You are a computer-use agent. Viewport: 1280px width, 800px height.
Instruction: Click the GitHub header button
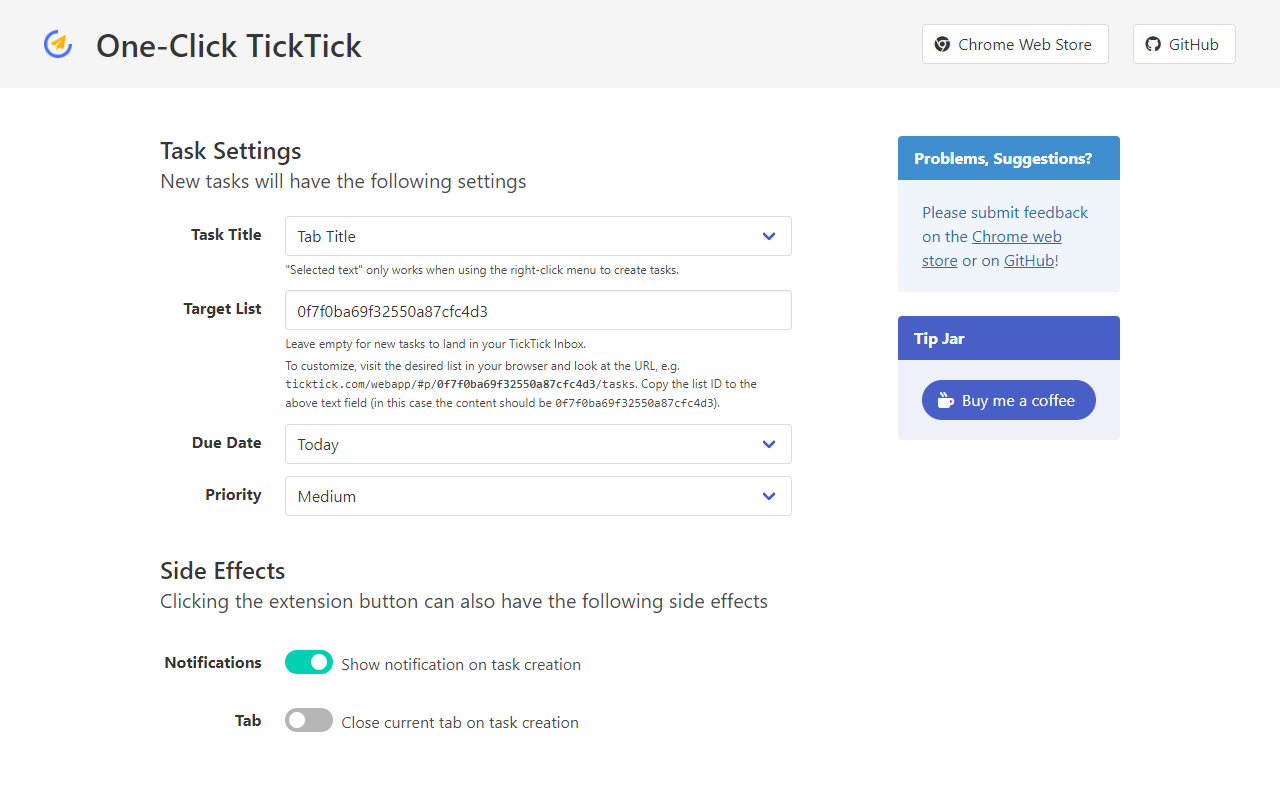(1183, 44)
